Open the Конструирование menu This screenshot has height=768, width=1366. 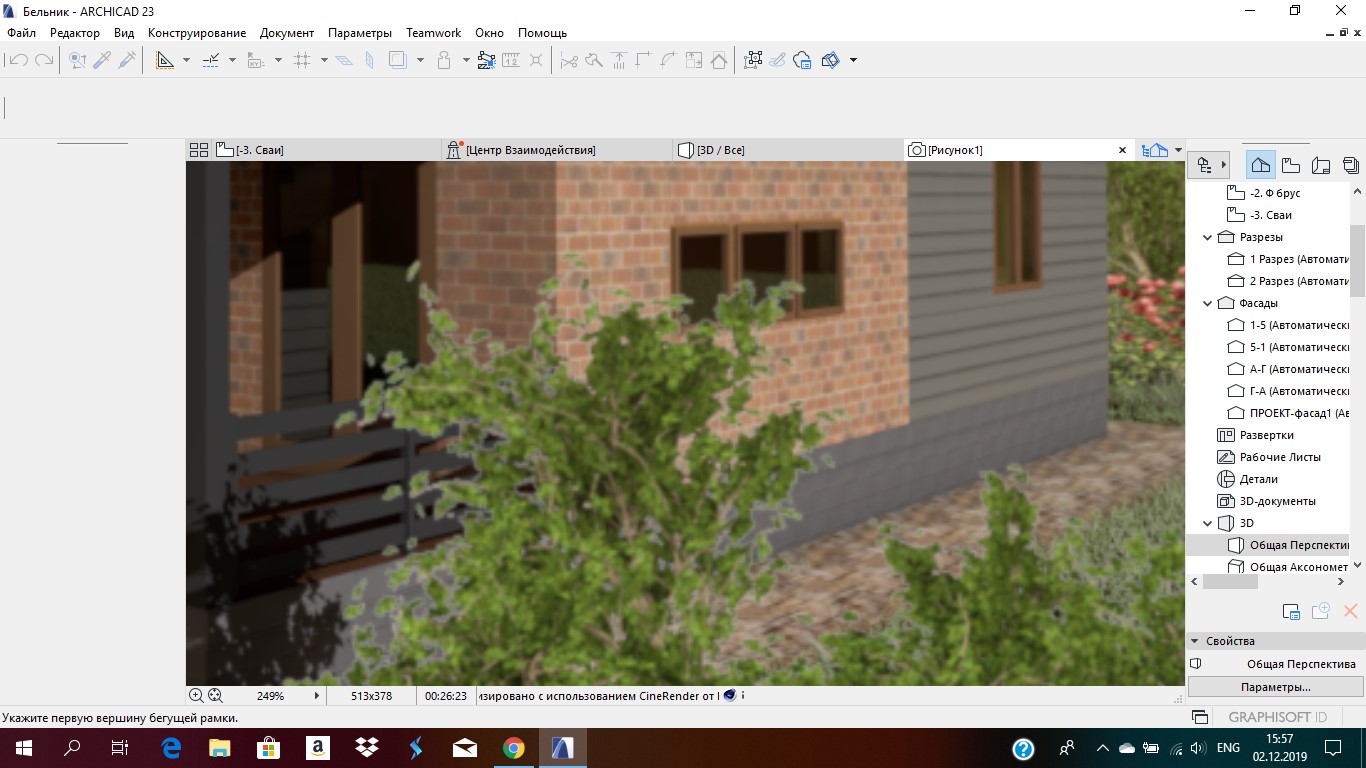point(197,33)
